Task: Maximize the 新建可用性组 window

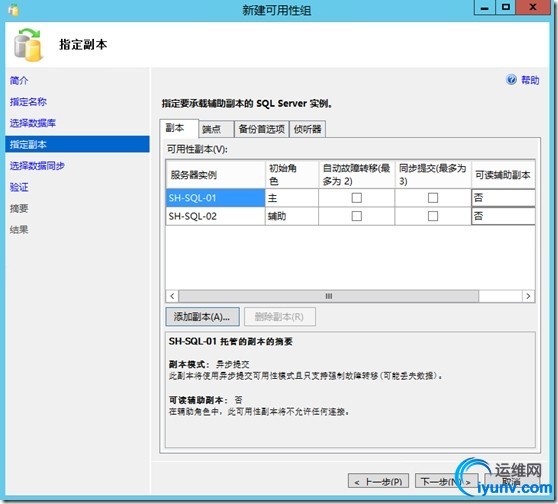Action: 505,7
